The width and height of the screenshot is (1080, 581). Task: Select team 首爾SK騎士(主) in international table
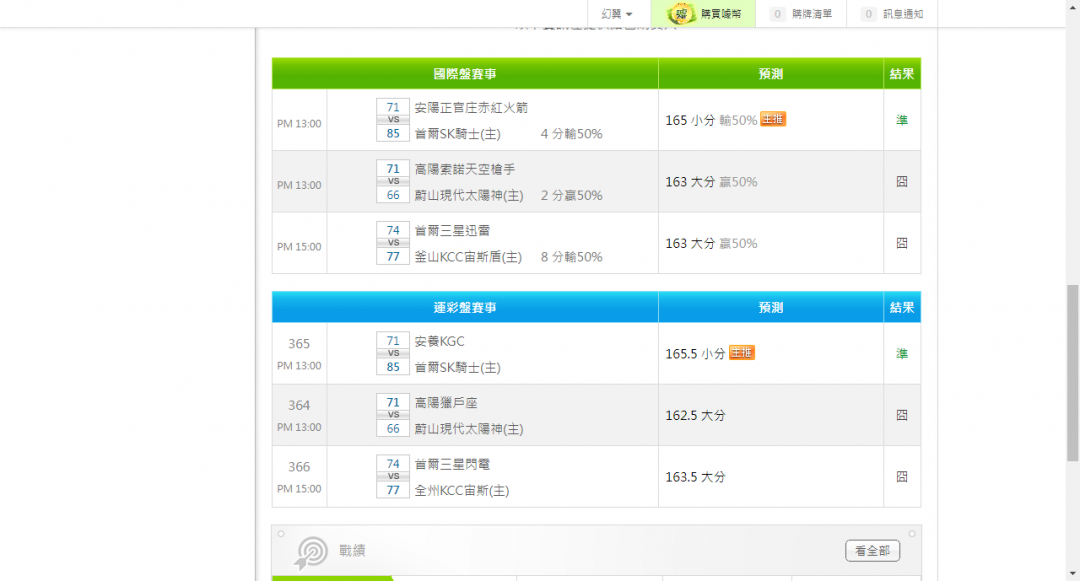click(457, 134)
